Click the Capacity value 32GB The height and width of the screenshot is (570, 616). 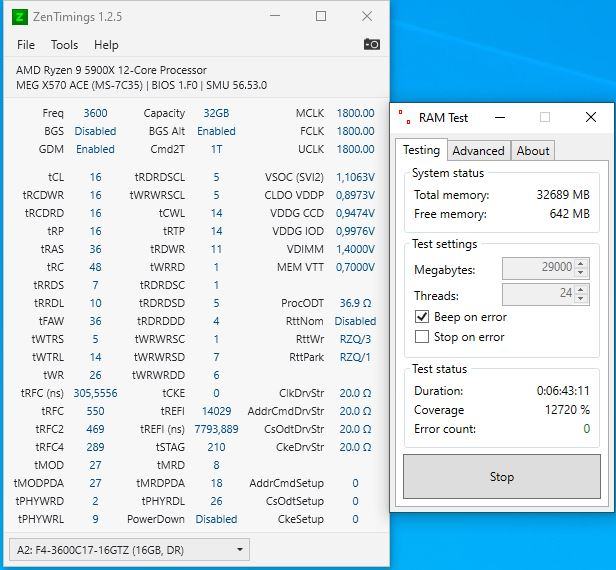pyautogui.click(x=216, y=113)
